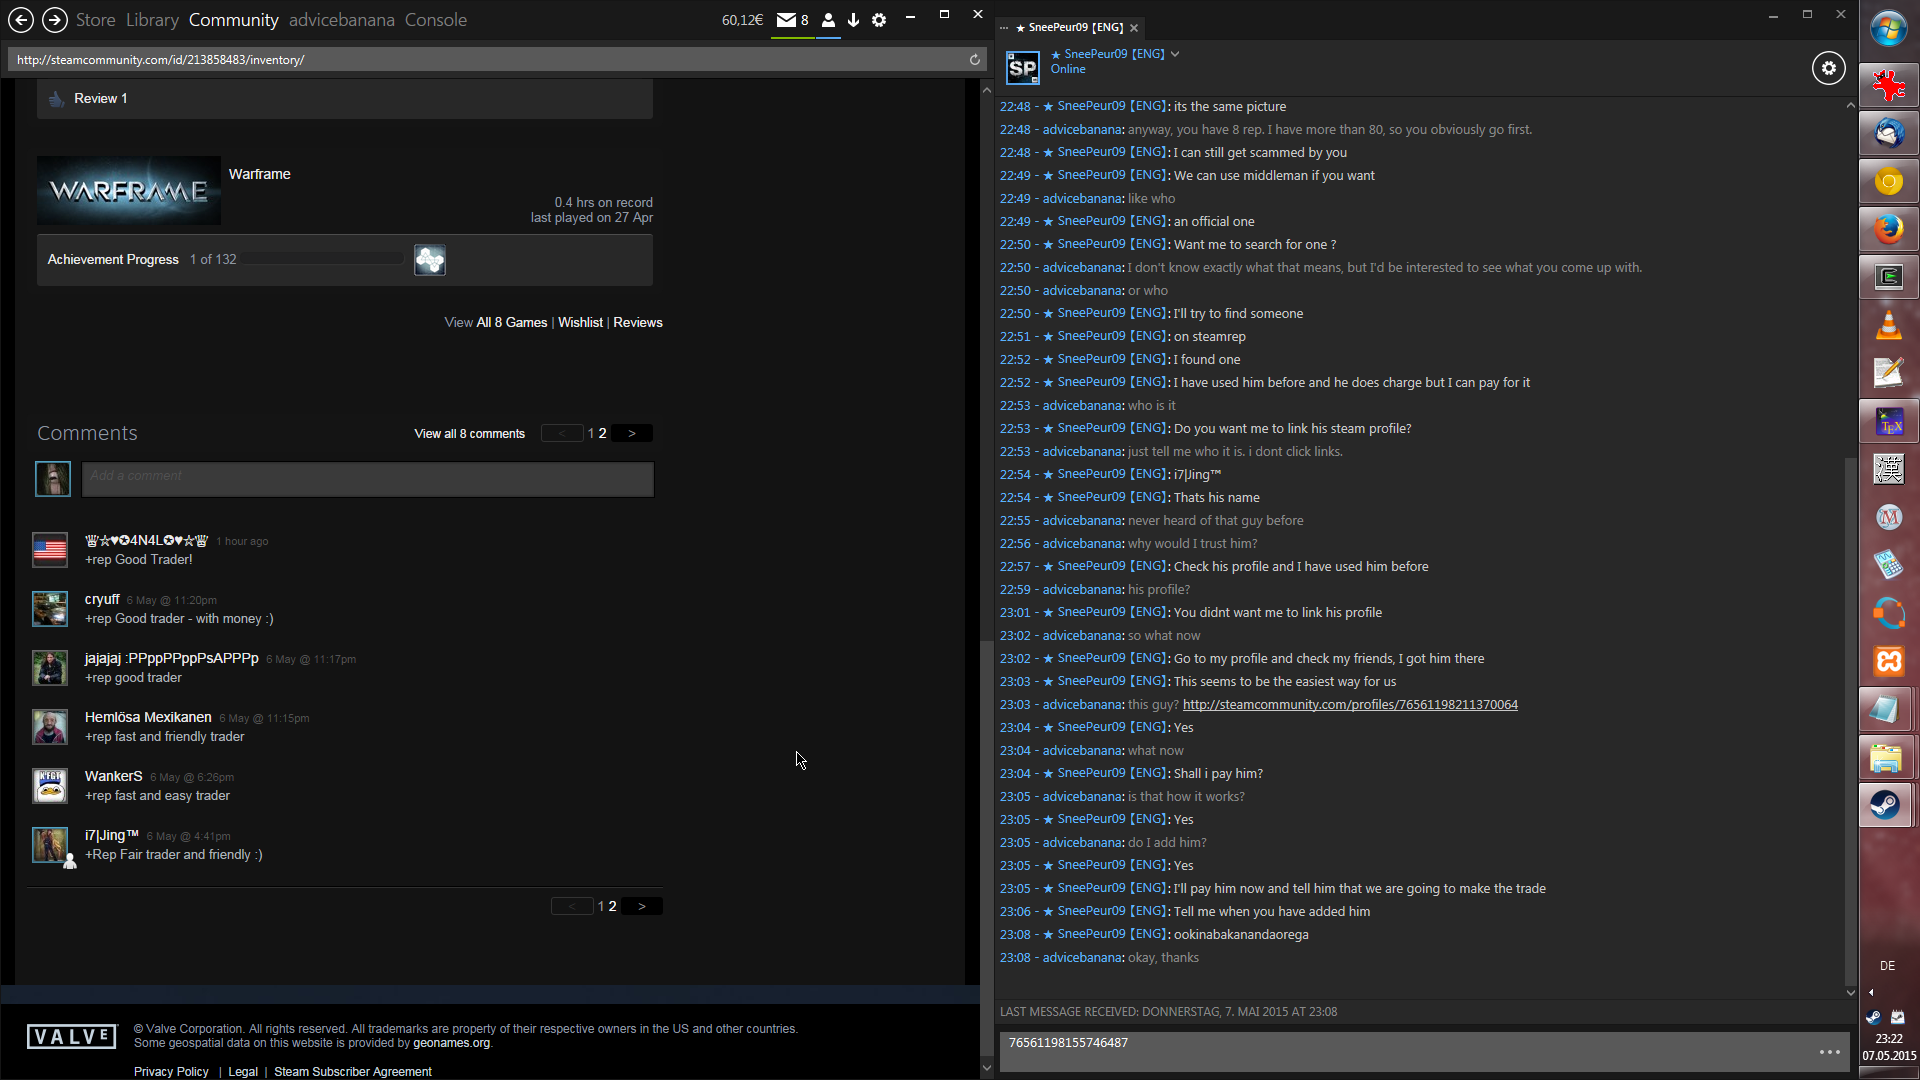Expand the chat tab list ellipsis
Viewport: 1920px width, 1080px height.
(x=1004, y=28)
